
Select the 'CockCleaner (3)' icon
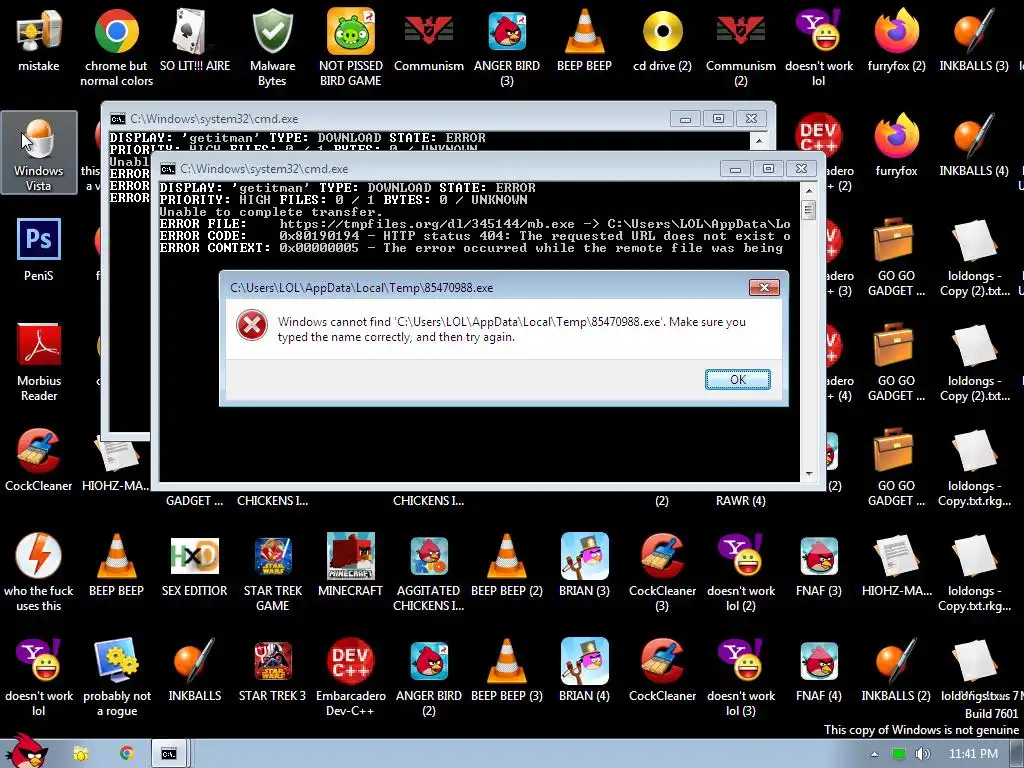(662, 572)
